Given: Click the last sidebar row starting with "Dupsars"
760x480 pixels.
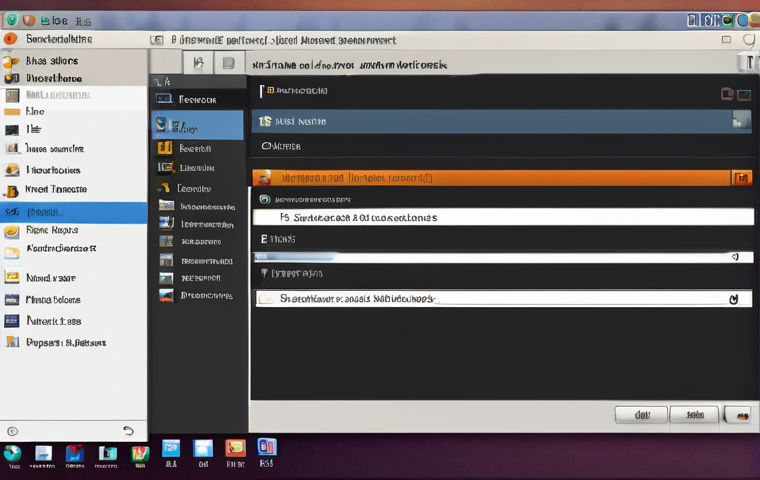Looking at the screenshot, I should [74, 342].
